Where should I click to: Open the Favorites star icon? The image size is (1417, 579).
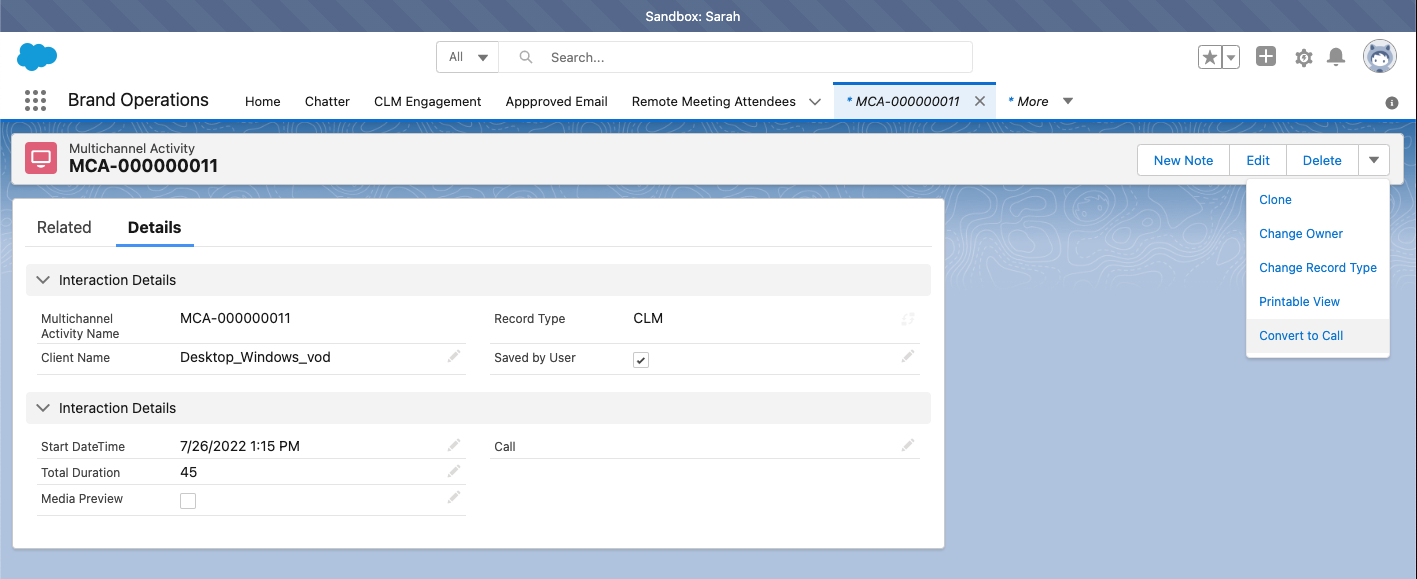pyautogui.click(x=1210, y=58)
